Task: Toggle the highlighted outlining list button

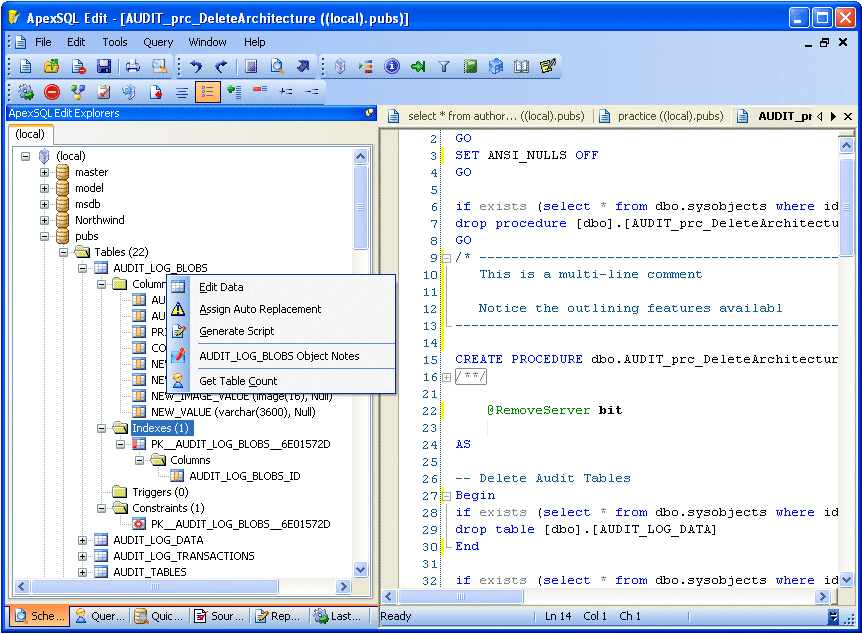Action: pyautogui.click(x=208, y=92)
